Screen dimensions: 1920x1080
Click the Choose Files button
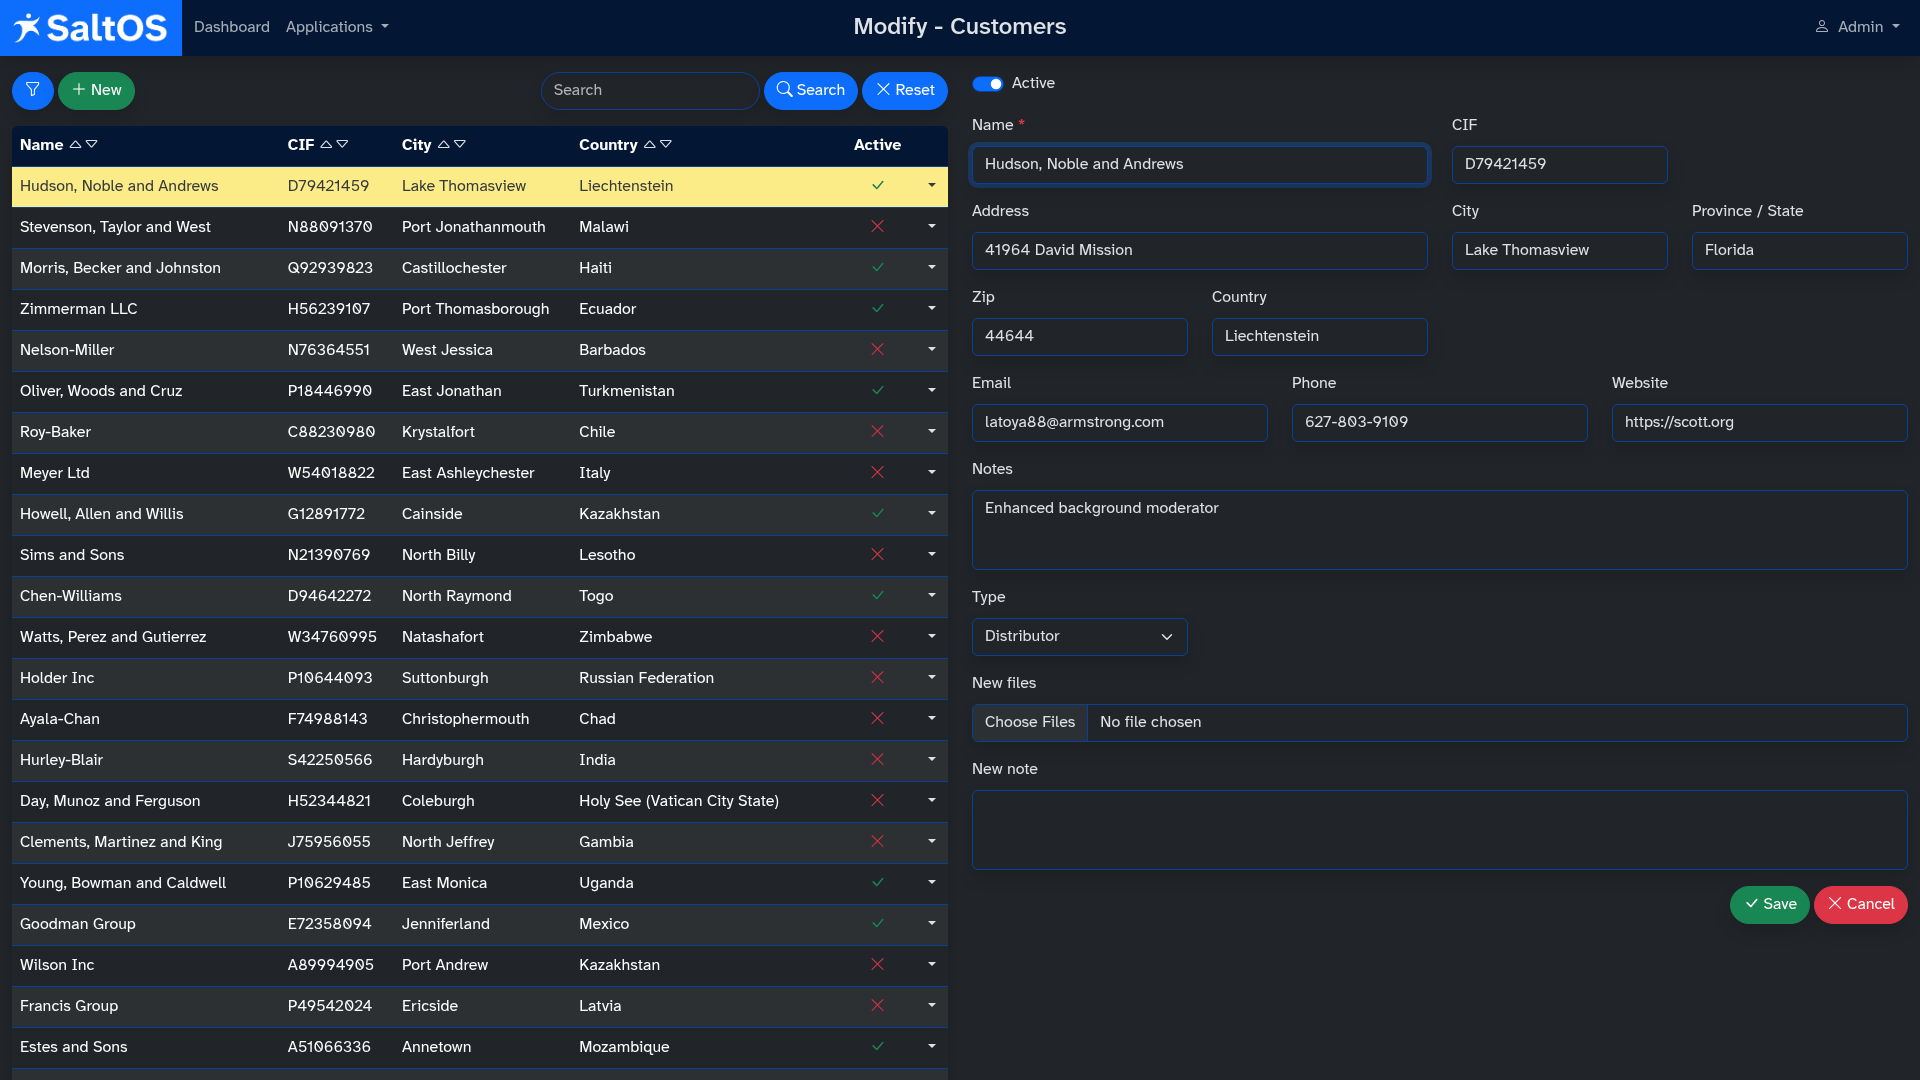click(1029, 722)
